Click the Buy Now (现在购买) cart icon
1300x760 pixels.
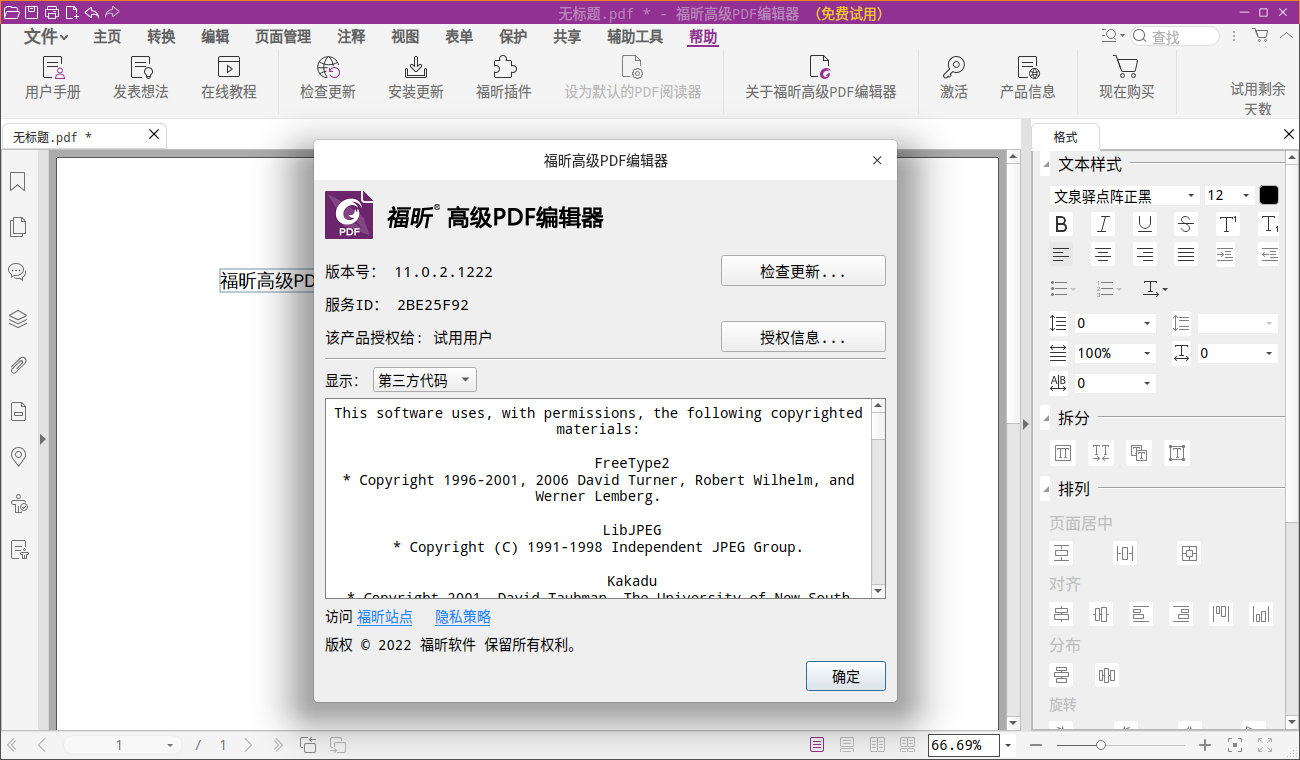1126,69
